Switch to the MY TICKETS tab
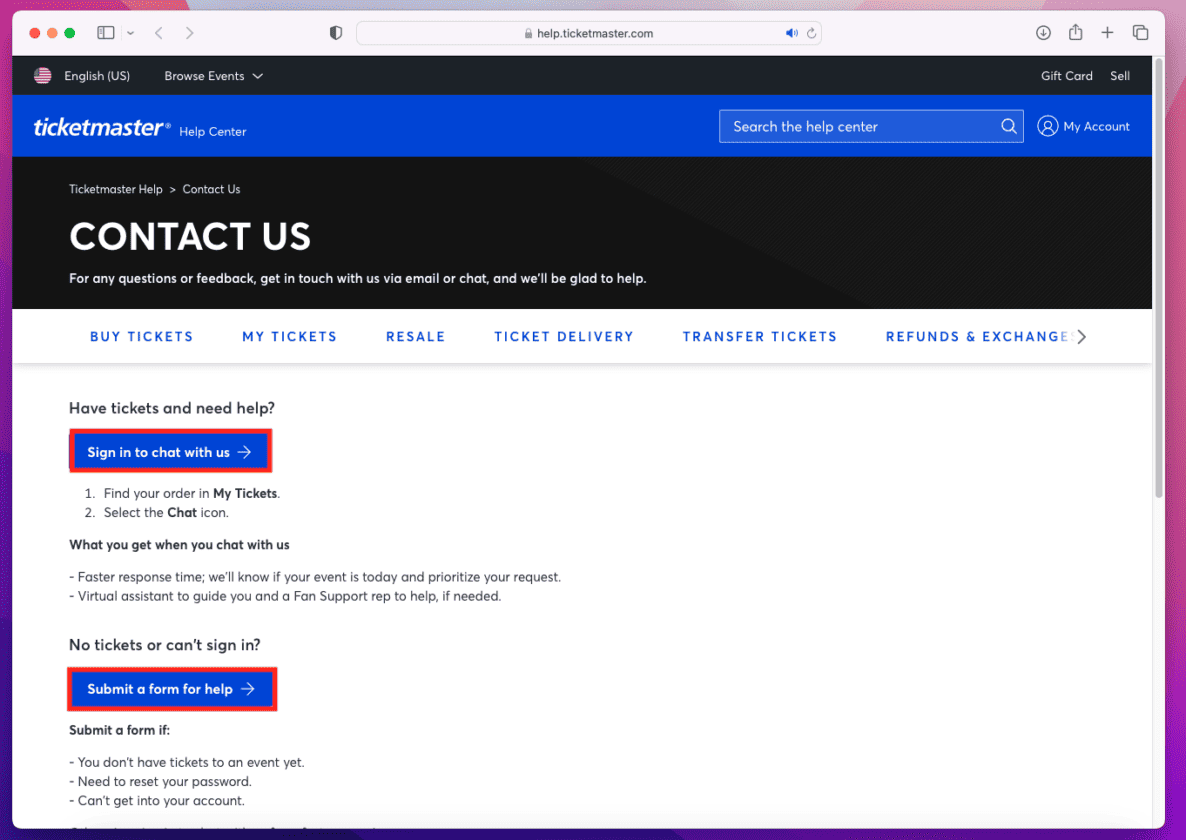This screenshot has height=840, width=1186. pos(289,336)
